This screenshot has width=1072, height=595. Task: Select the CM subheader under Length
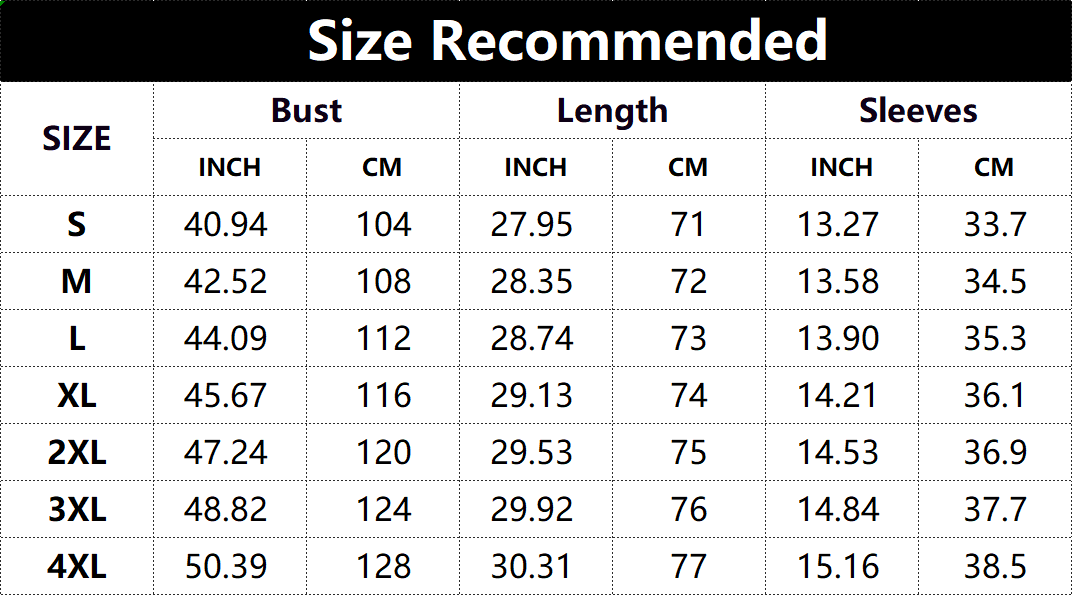pos(688,167)
